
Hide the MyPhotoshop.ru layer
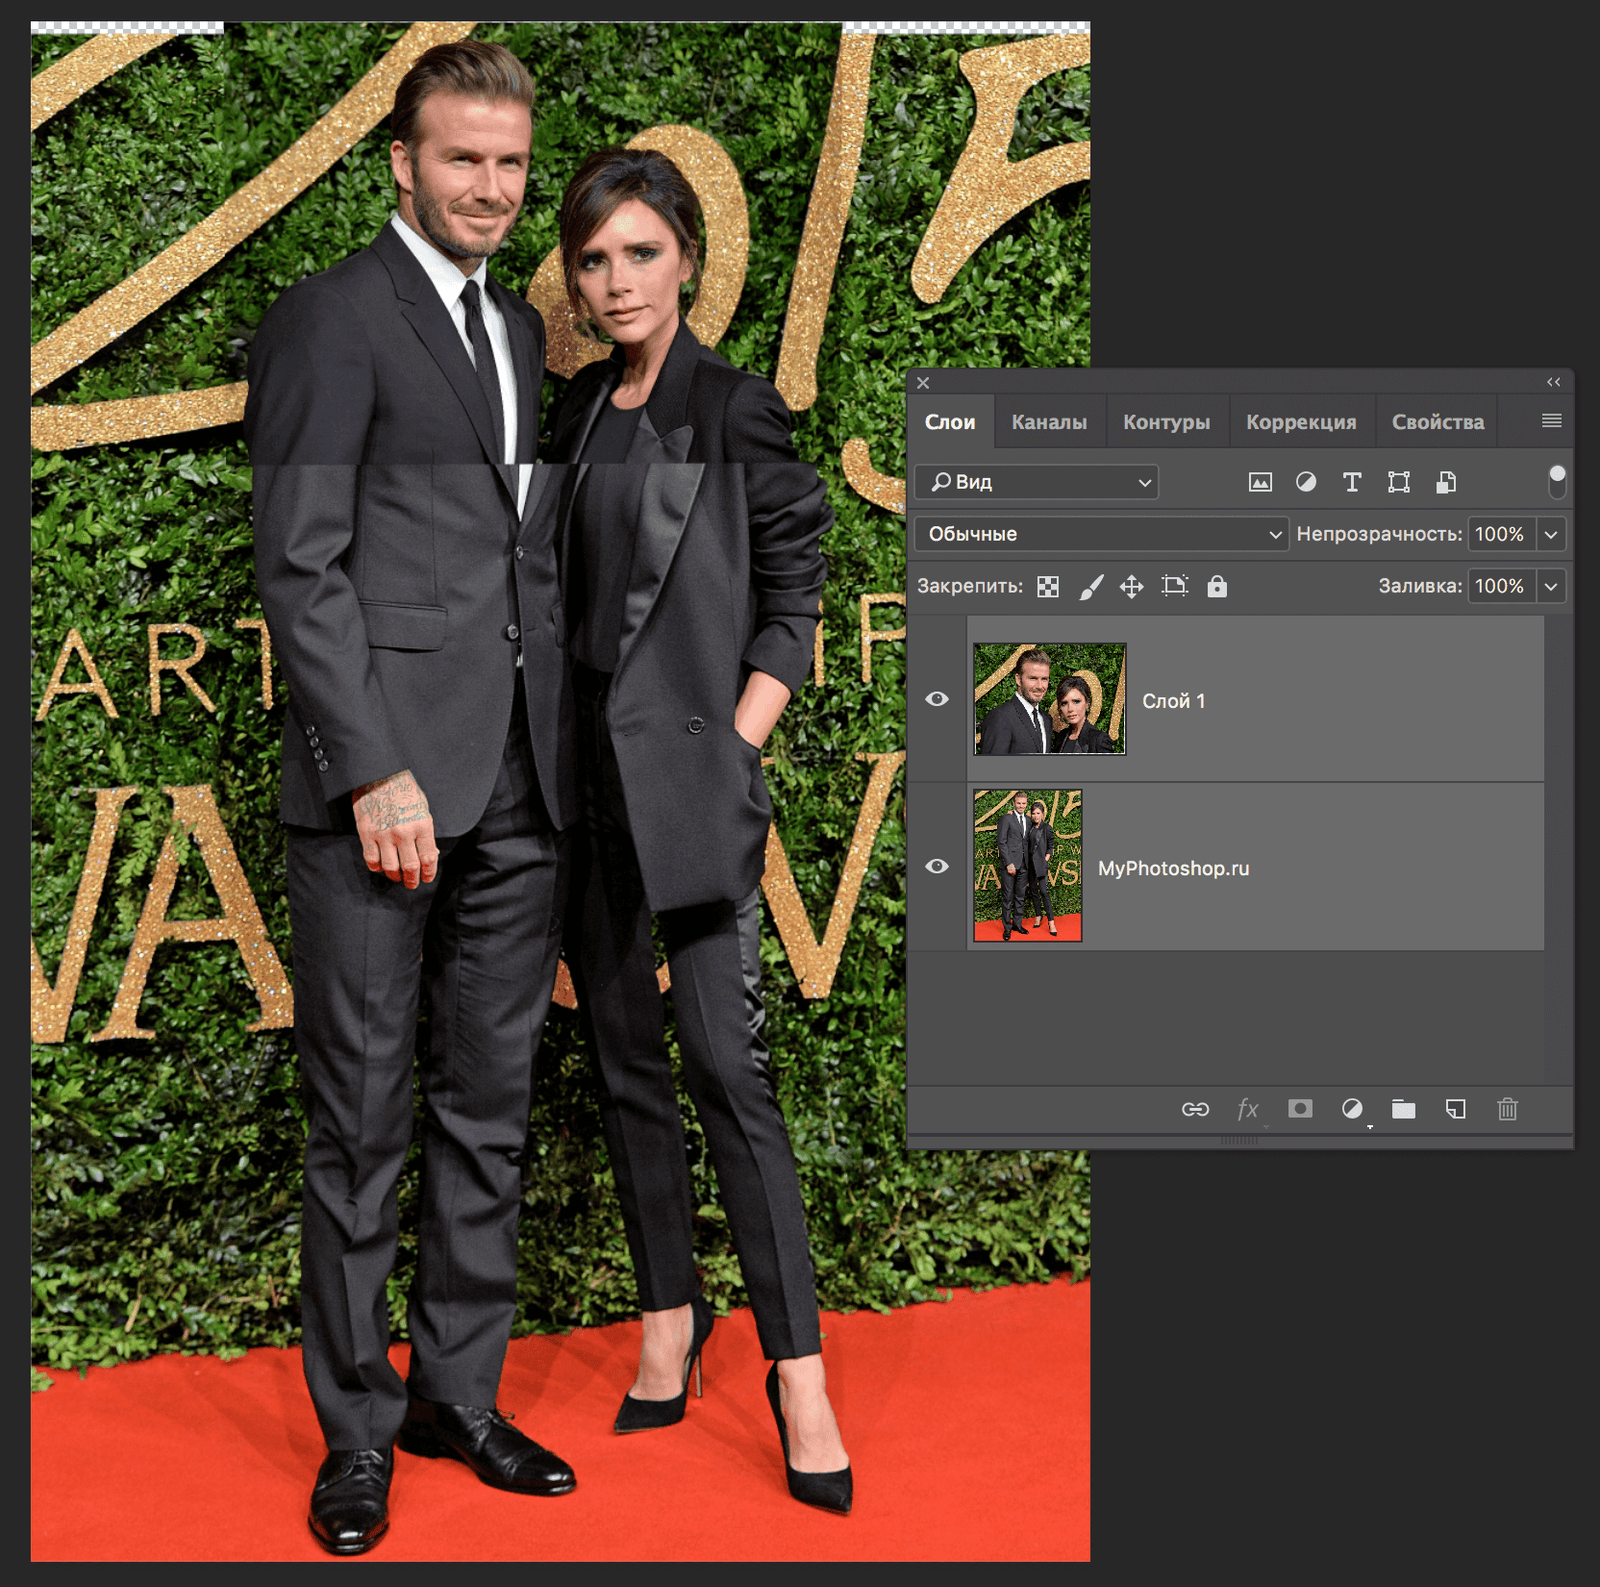coord(937,867)
